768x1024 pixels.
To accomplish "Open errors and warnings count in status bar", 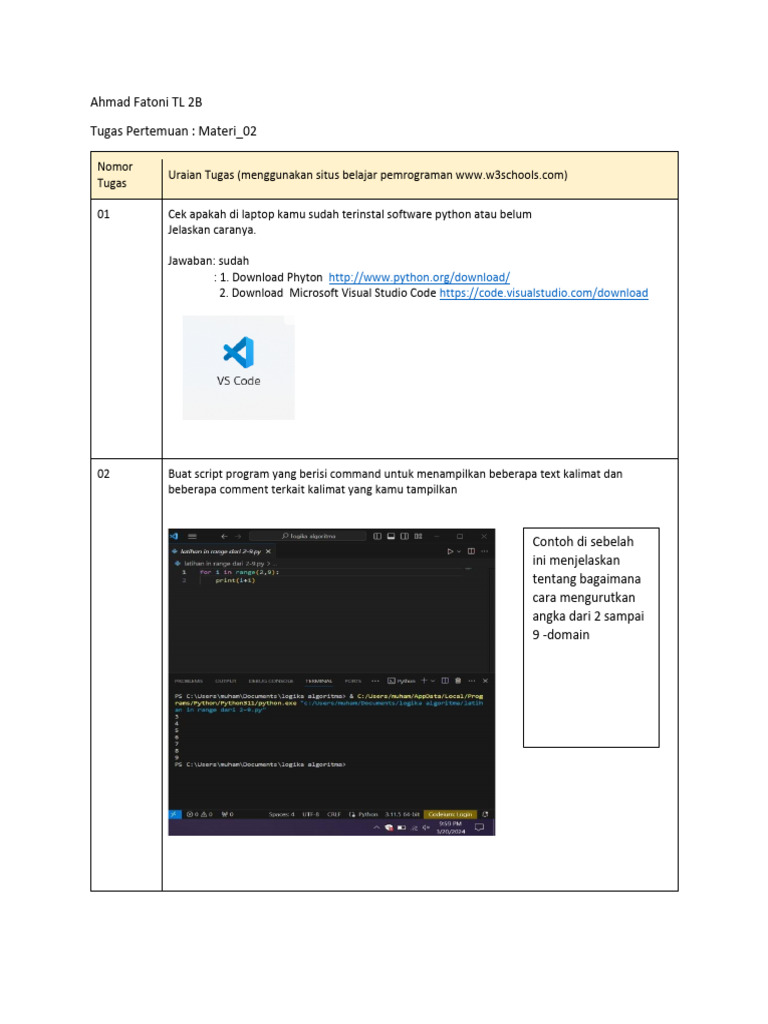I will 200,814.
